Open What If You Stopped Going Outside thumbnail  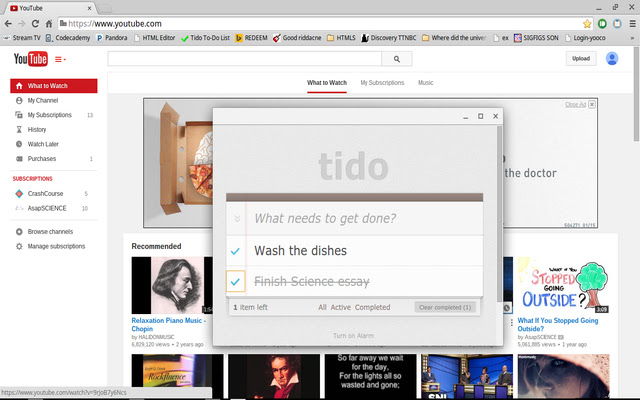pyautogui.click(x=563, y=285)
